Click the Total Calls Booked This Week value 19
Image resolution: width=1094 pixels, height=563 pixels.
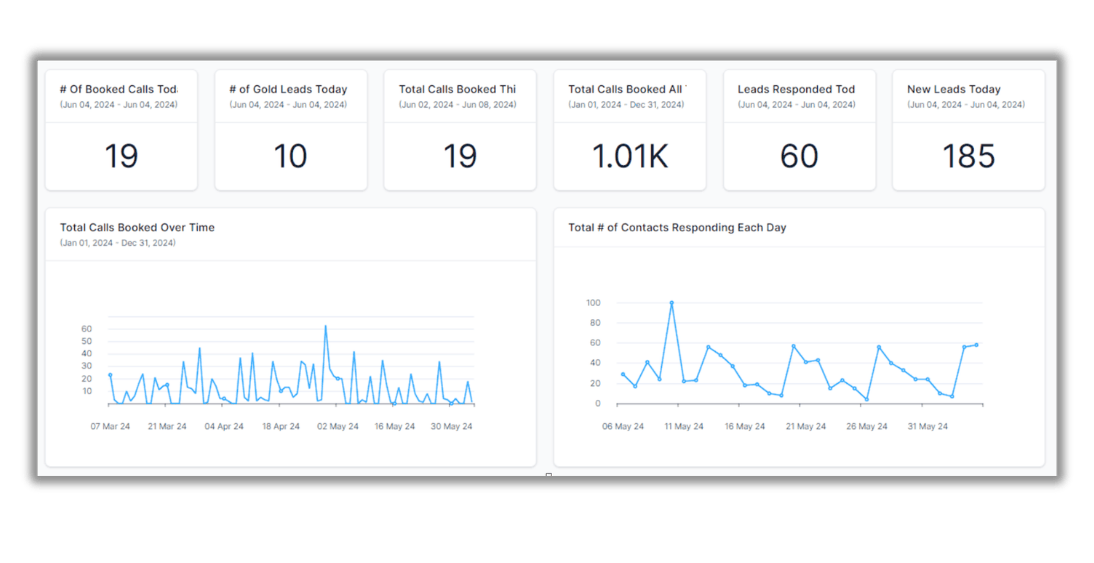click(460, 156)
